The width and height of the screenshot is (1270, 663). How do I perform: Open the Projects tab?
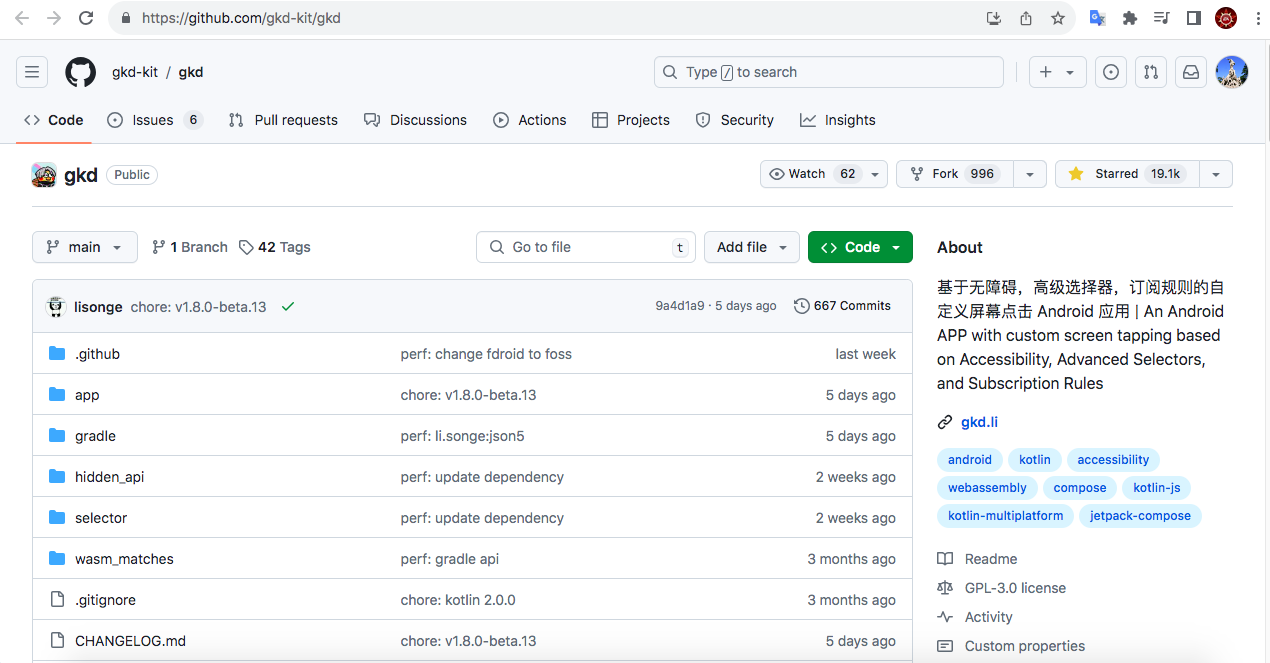631,120
